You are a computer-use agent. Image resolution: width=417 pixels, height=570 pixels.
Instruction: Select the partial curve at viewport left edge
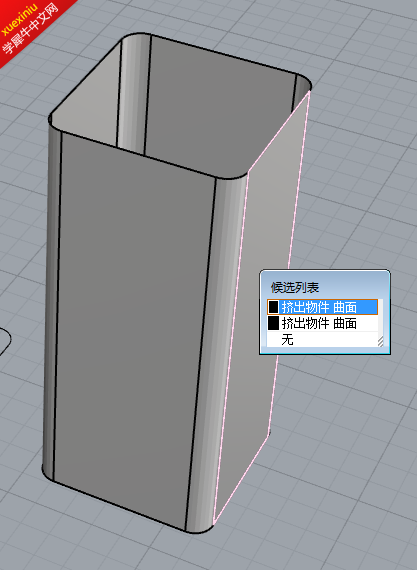(5, 340)
